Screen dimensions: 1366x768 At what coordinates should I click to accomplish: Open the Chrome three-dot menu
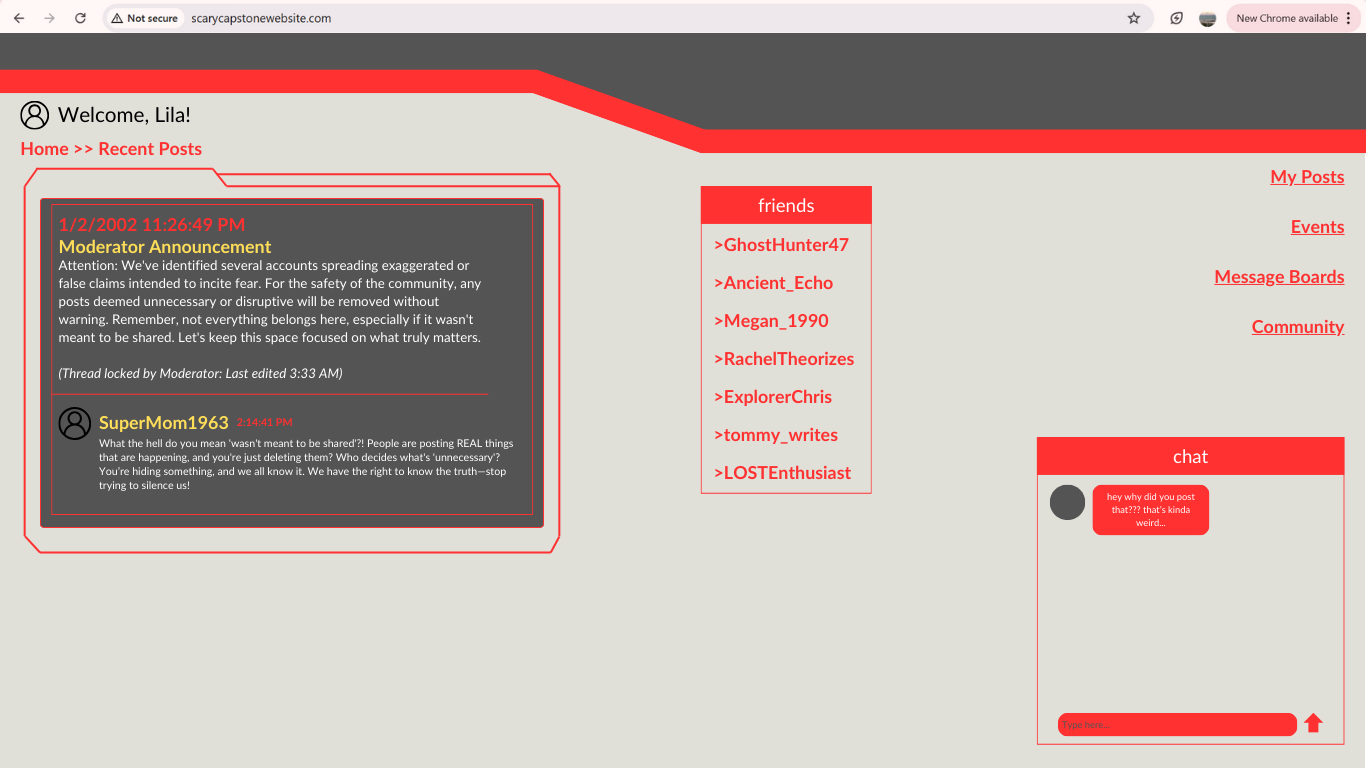1348,18
